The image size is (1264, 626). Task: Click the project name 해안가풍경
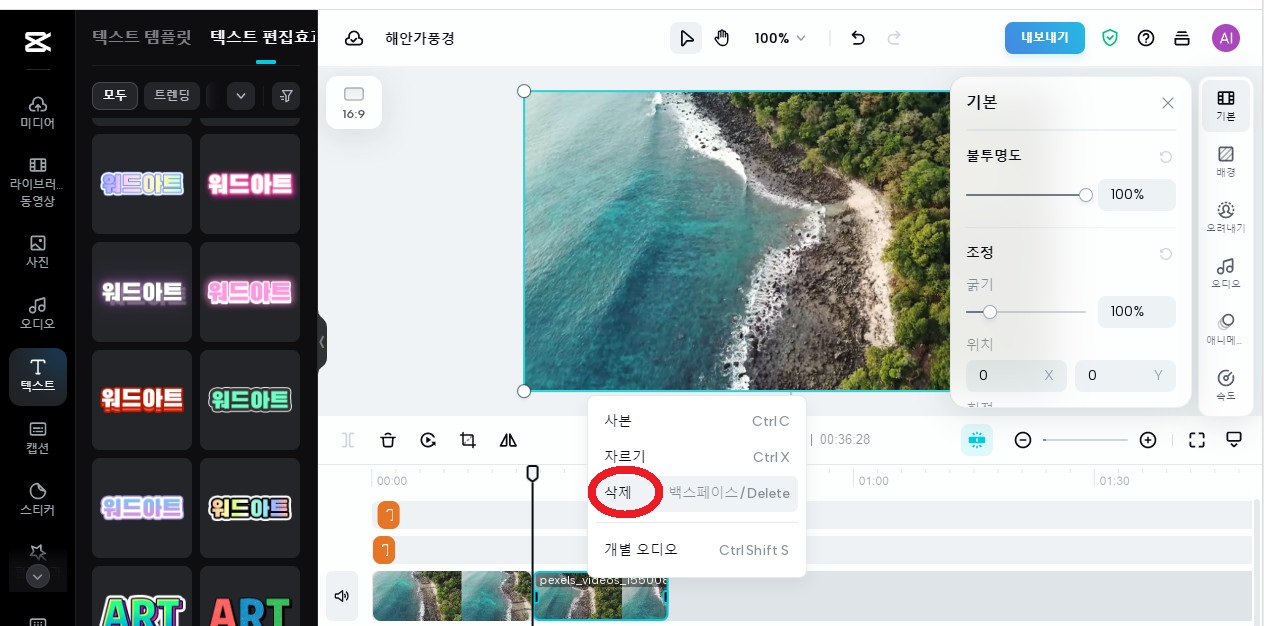click(x=420, y=38)
